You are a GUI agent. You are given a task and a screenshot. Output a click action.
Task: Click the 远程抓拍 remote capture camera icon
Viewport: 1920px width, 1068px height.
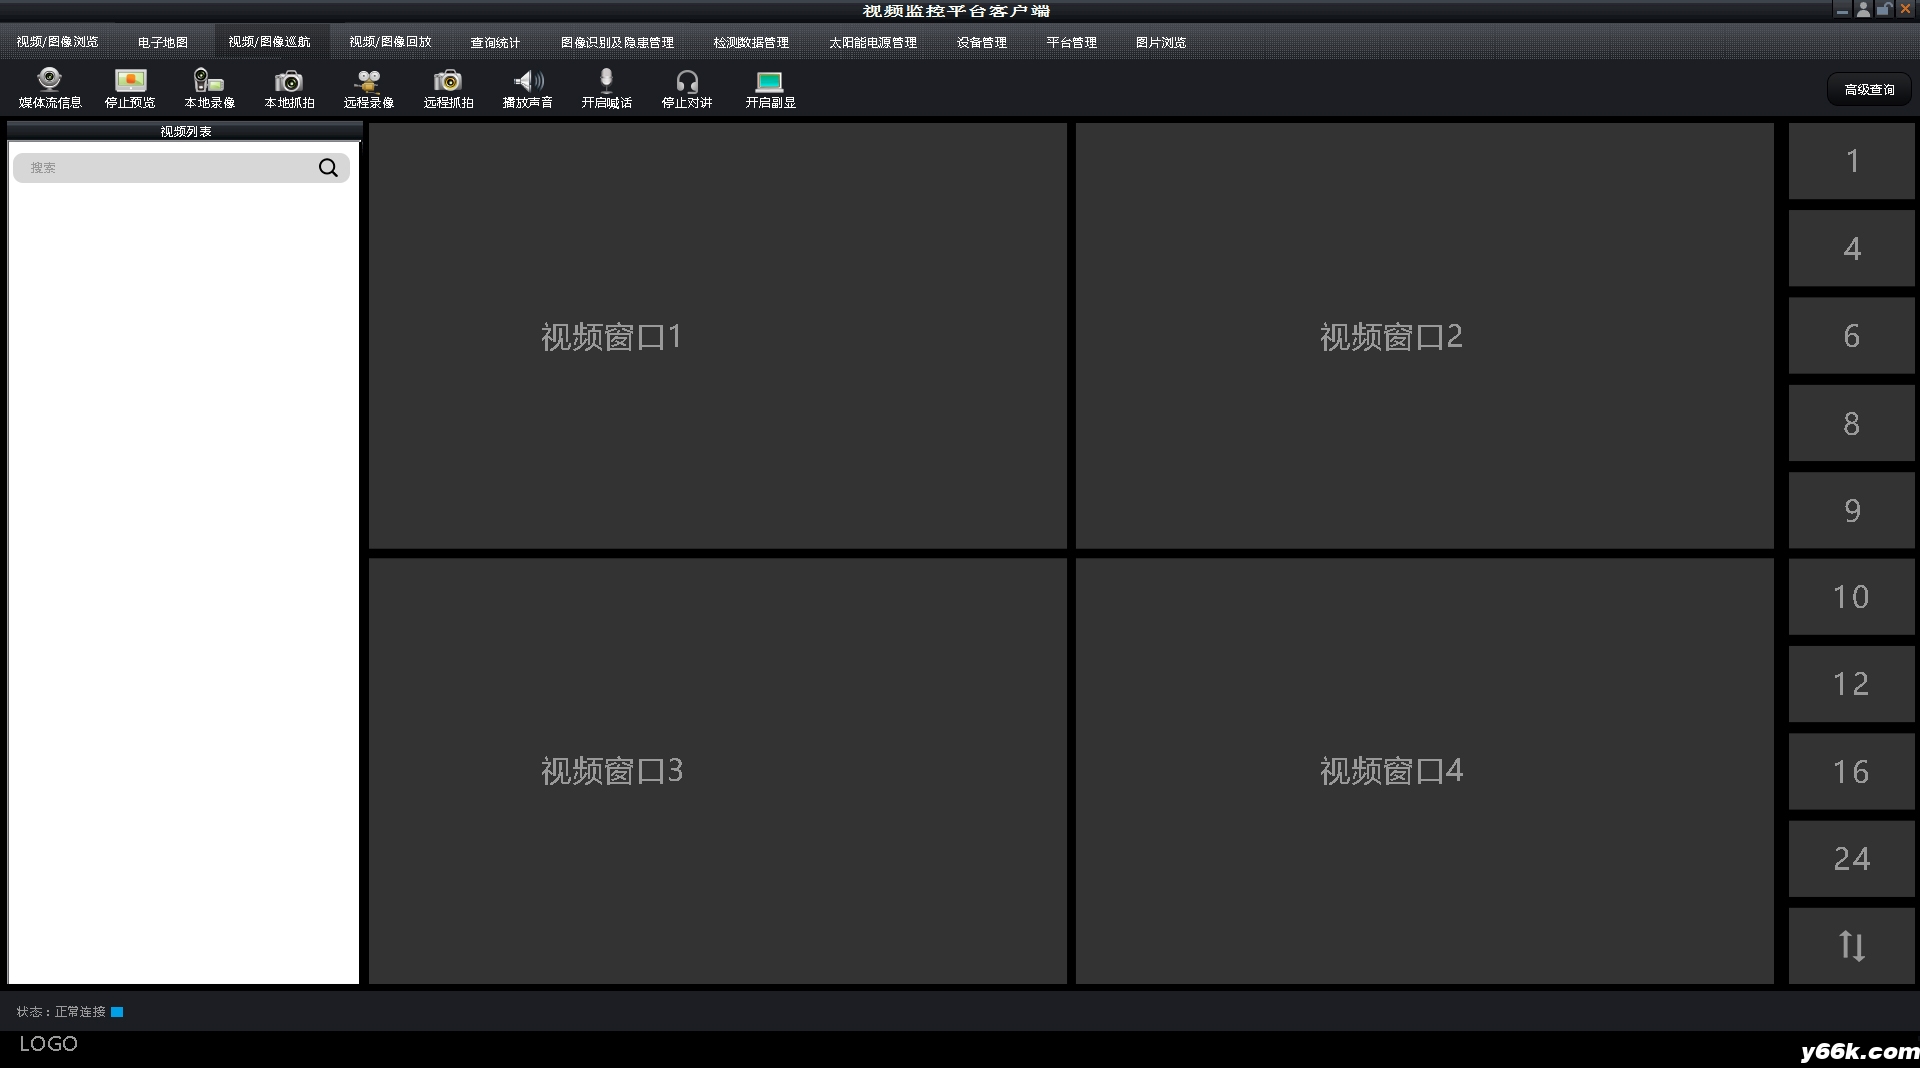[447, 80]
